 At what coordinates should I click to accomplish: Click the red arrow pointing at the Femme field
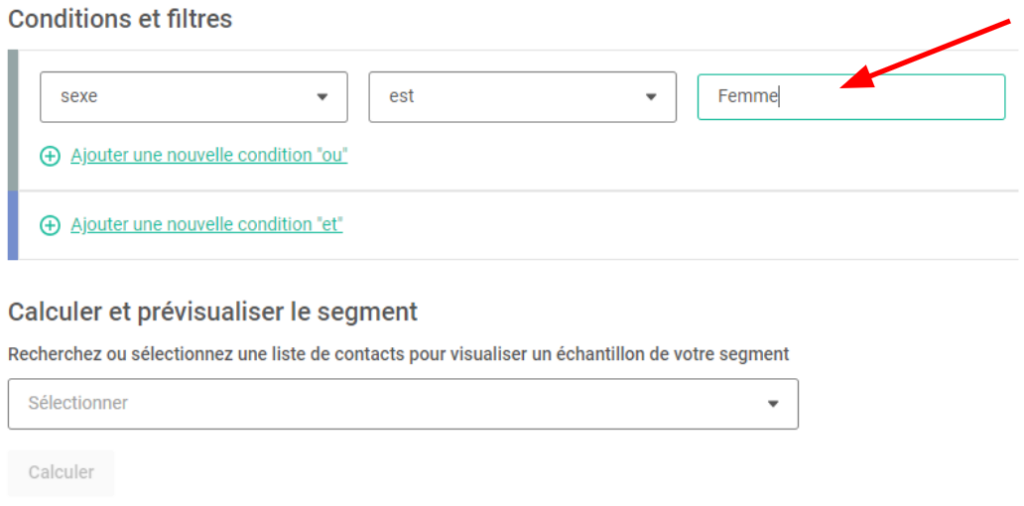(x=925, y=56)
